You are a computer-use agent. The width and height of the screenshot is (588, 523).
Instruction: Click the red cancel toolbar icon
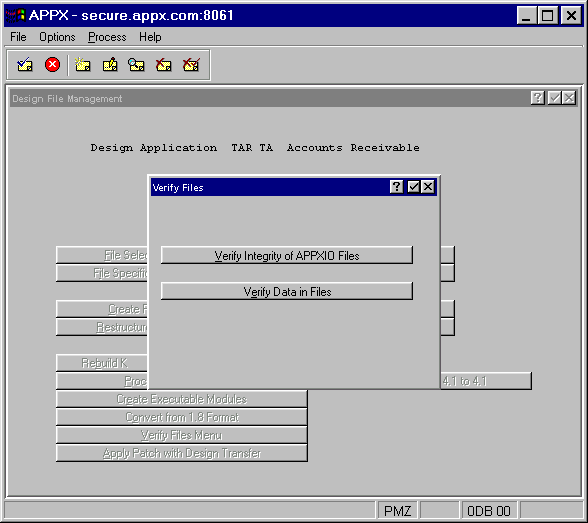(x=52, y=64)
